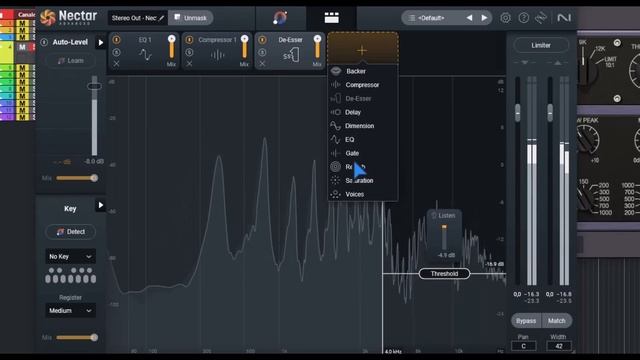The height and width of the screenshot is (360, 640).
Task: Open the Stereo Out track name selector
Action: tap(138, 18)
